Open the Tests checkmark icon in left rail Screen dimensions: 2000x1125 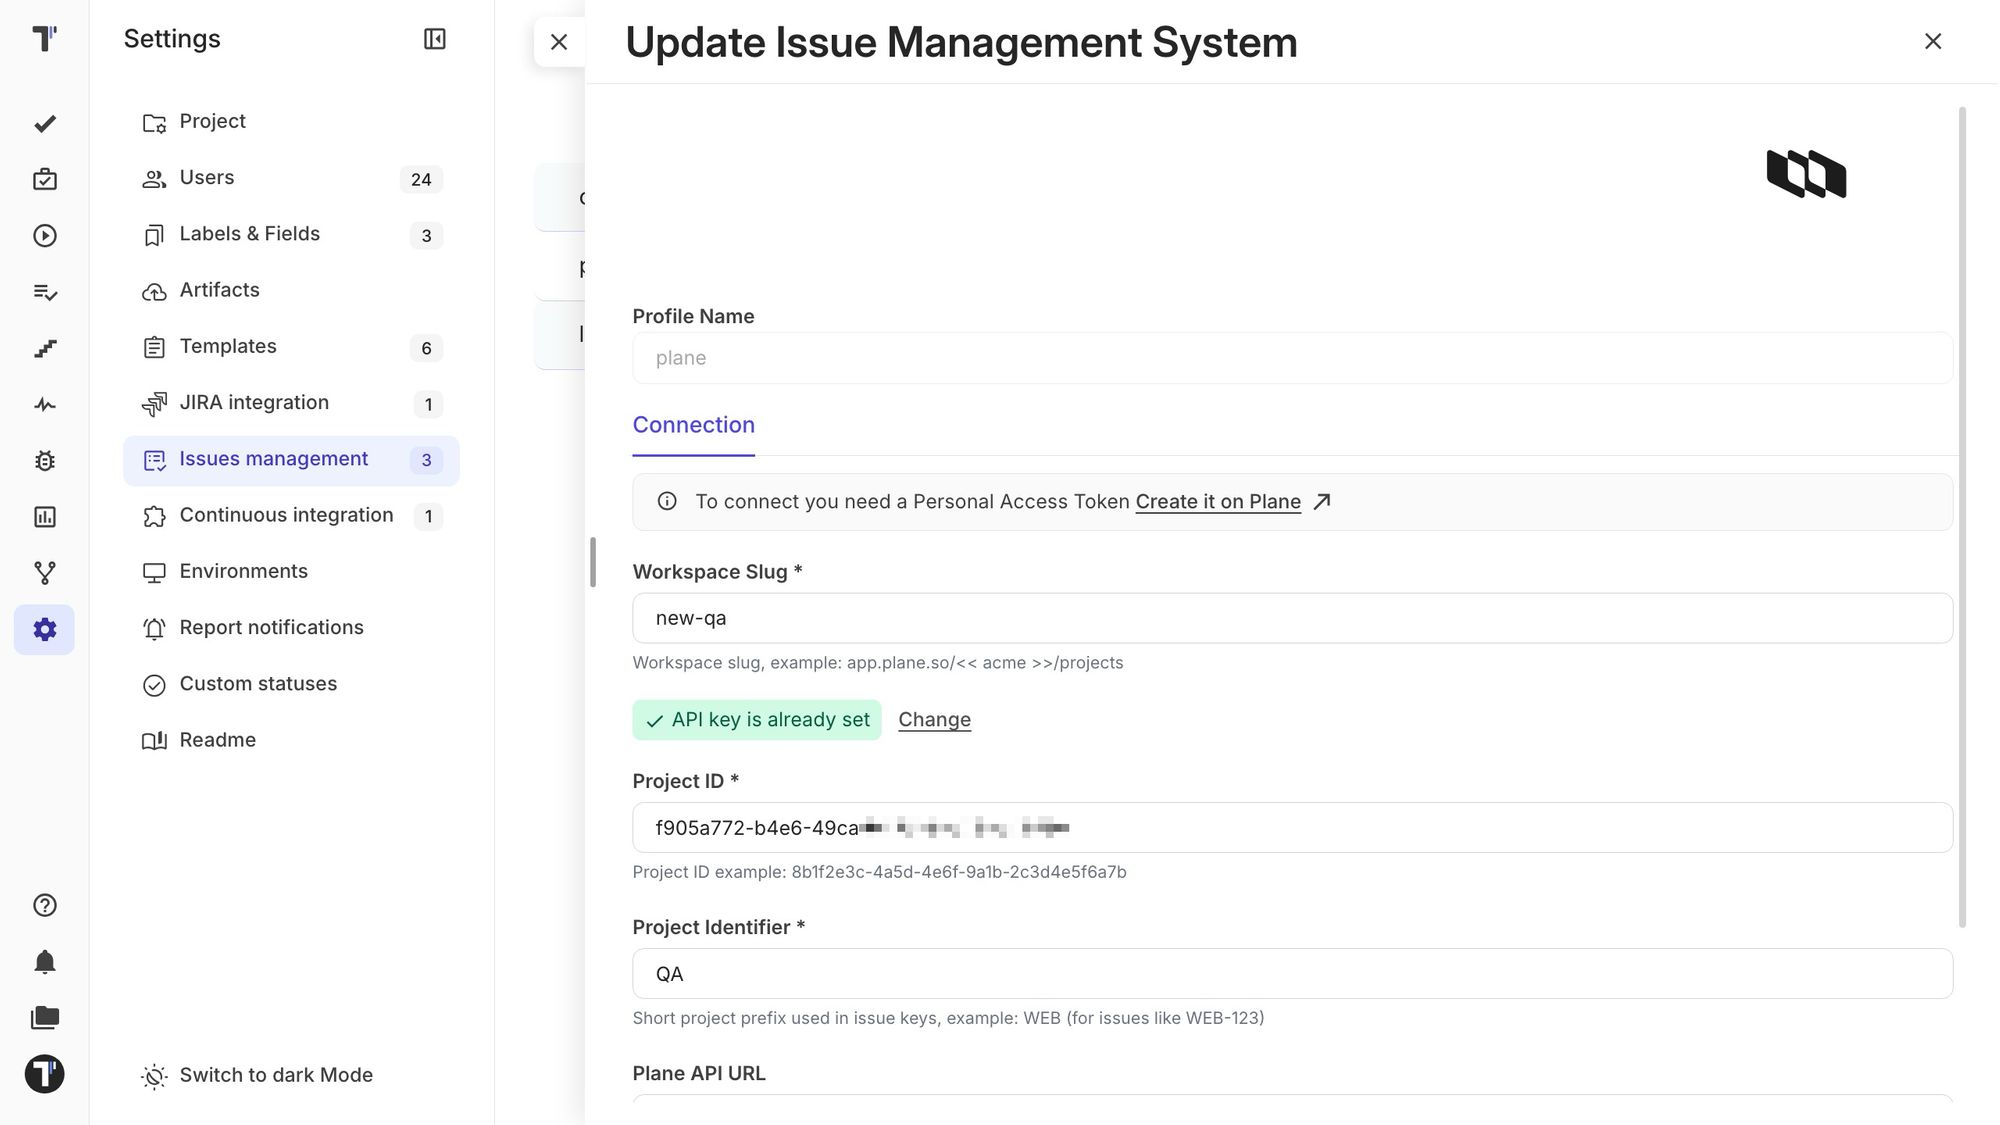coord(44,124)
